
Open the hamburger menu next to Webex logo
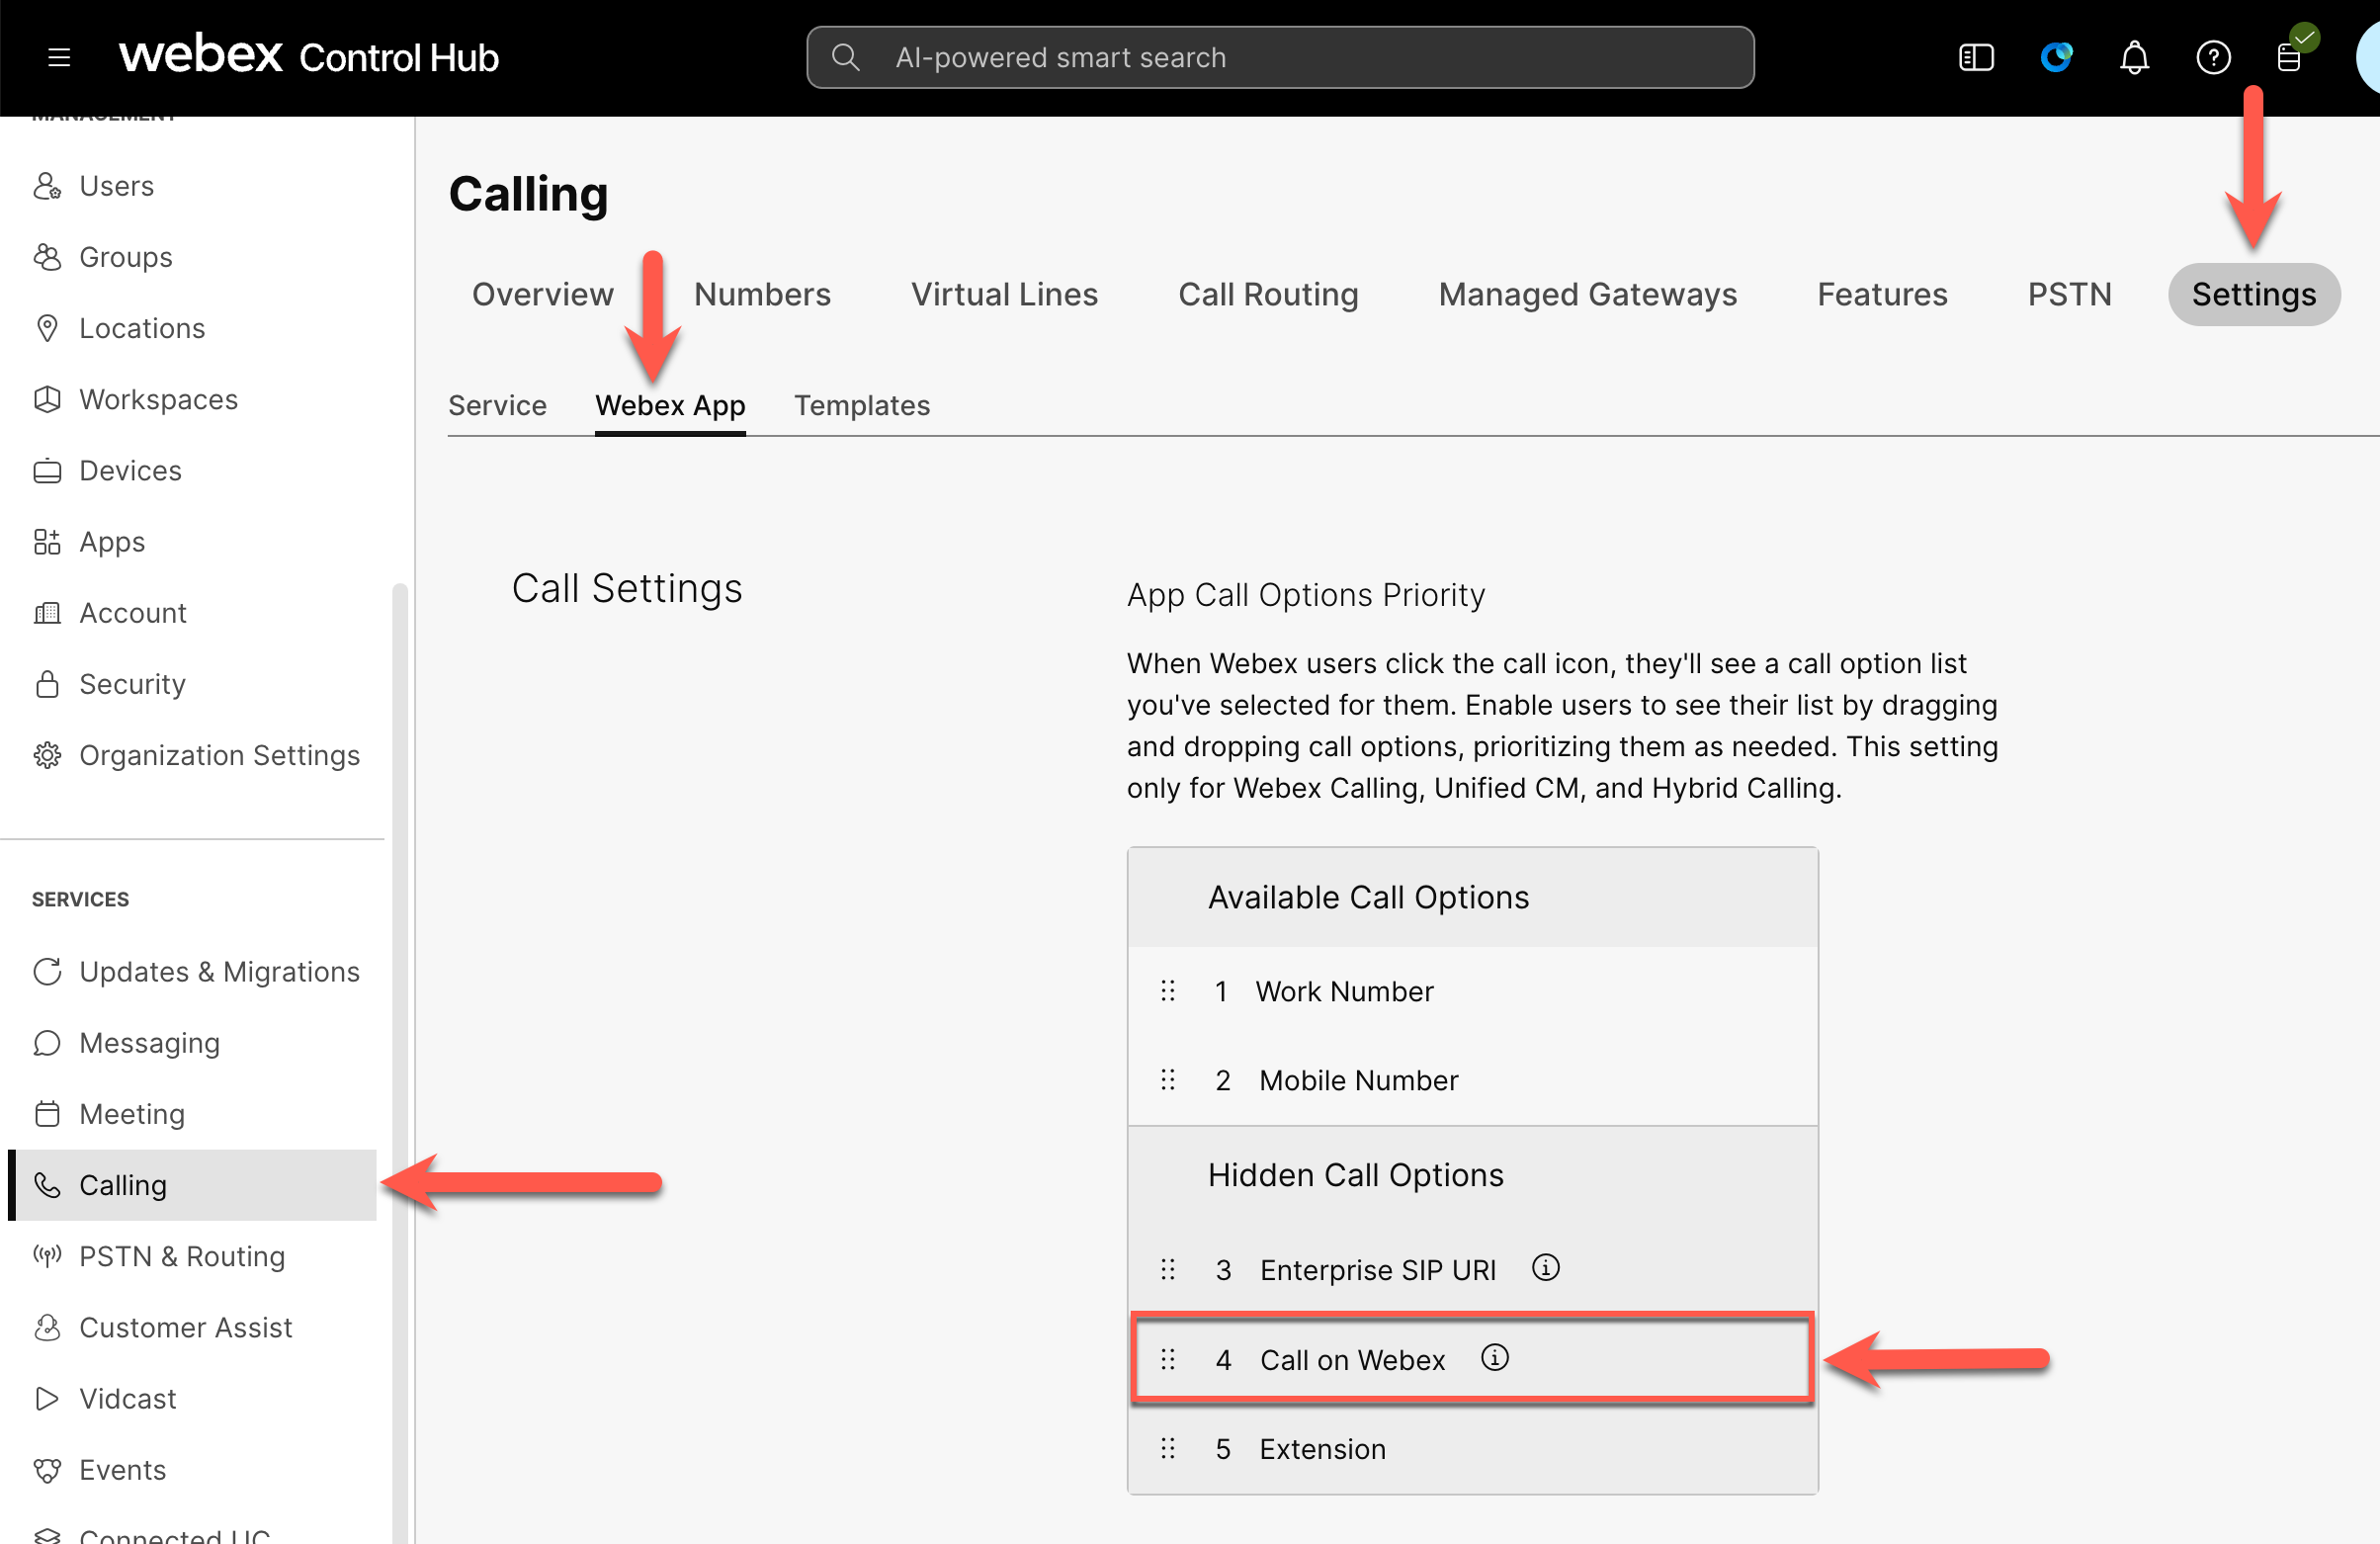pos(59,57)
